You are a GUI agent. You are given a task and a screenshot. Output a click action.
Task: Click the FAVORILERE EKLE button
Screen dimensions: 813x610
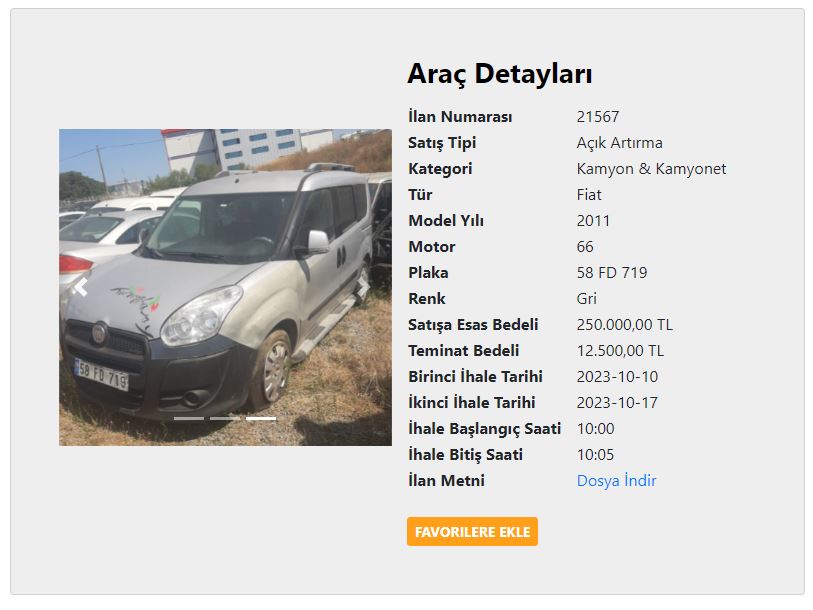tap(472, 532)
